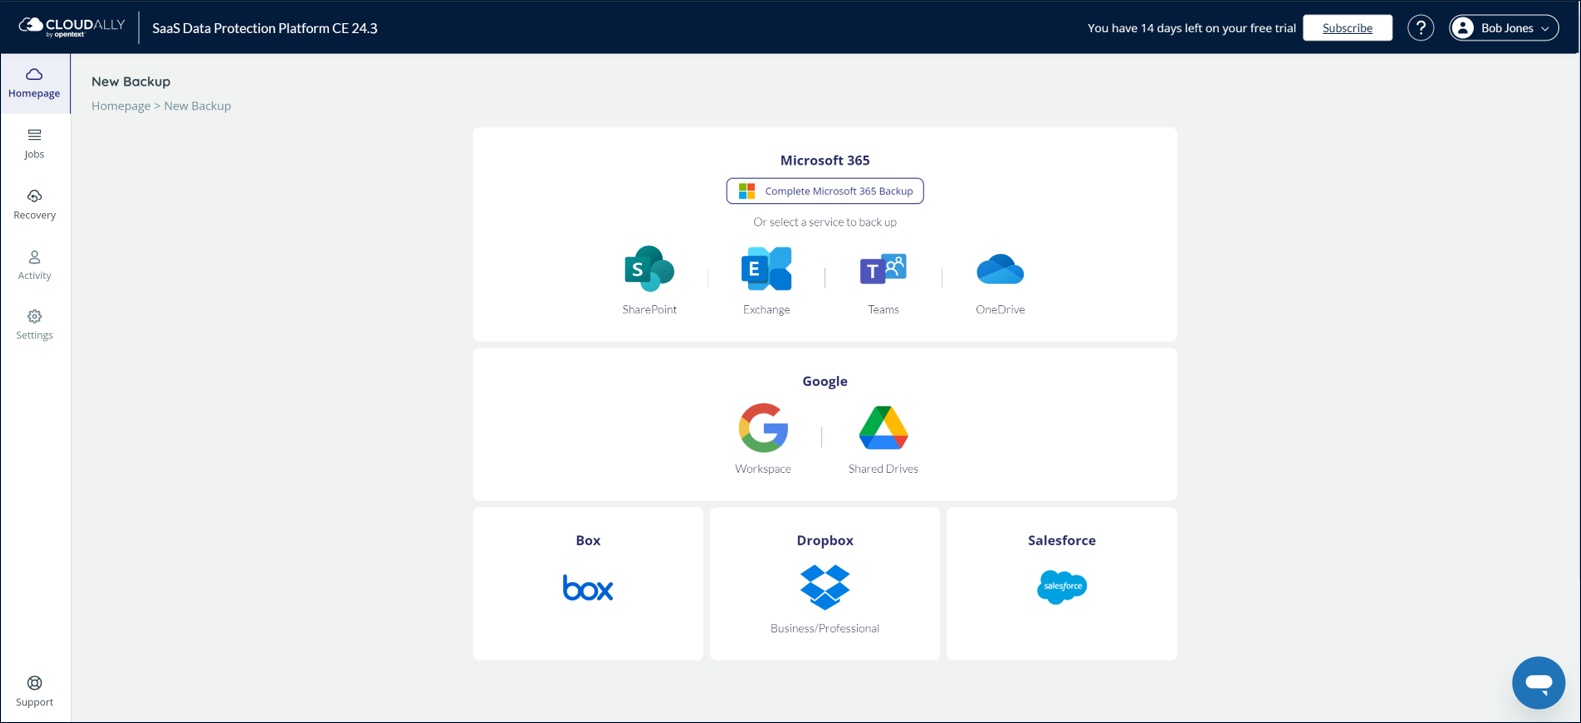Click the Google section heading
The width and height of the screenshot is (1581, 723).
coord(825,381)
